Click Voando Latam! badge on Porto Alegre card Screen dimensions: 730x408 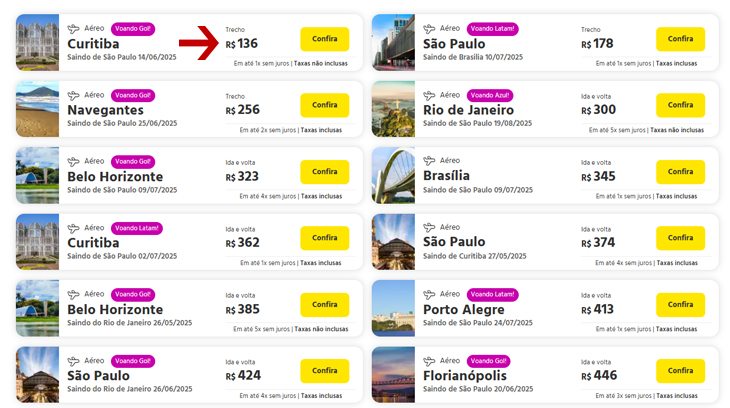point(492,294)
